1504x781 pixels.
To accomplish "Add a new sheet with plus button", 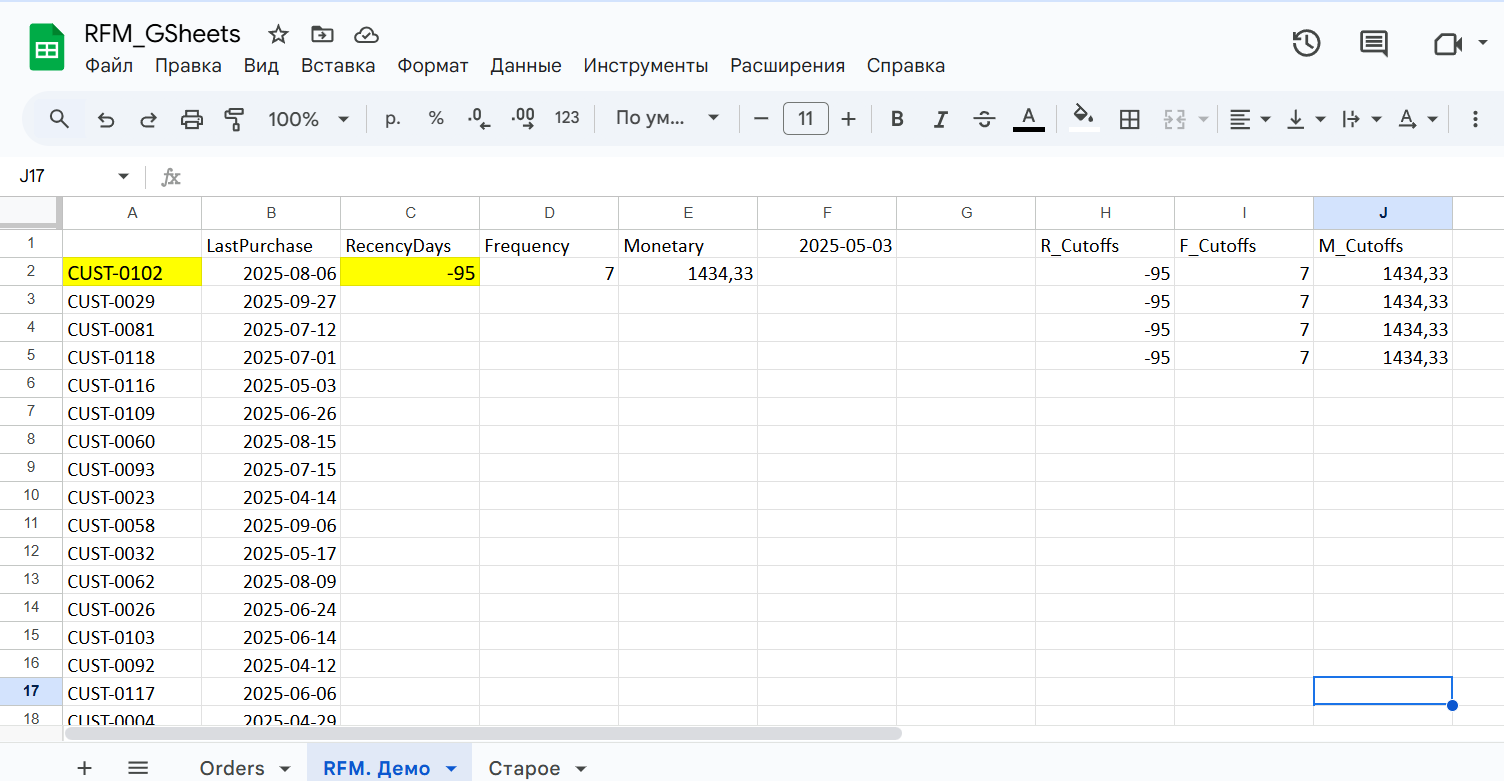I will click(x=85, y=768).
